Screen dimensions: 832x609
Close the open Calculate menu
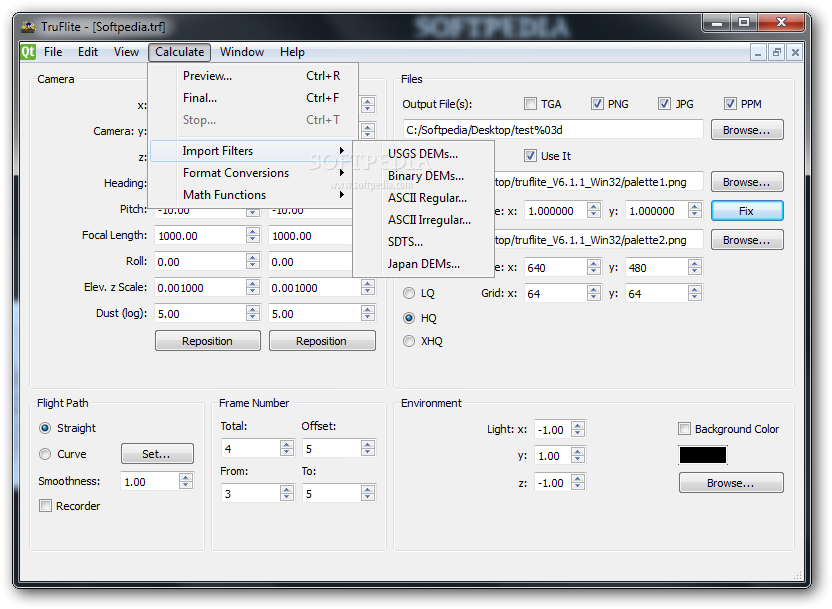(179, 52)
